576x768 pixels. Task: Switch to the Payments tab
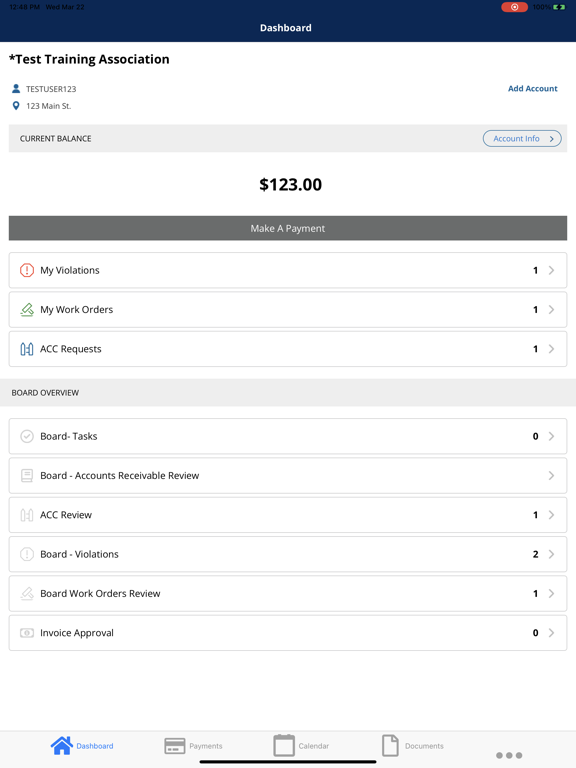(x=193, y=745)
